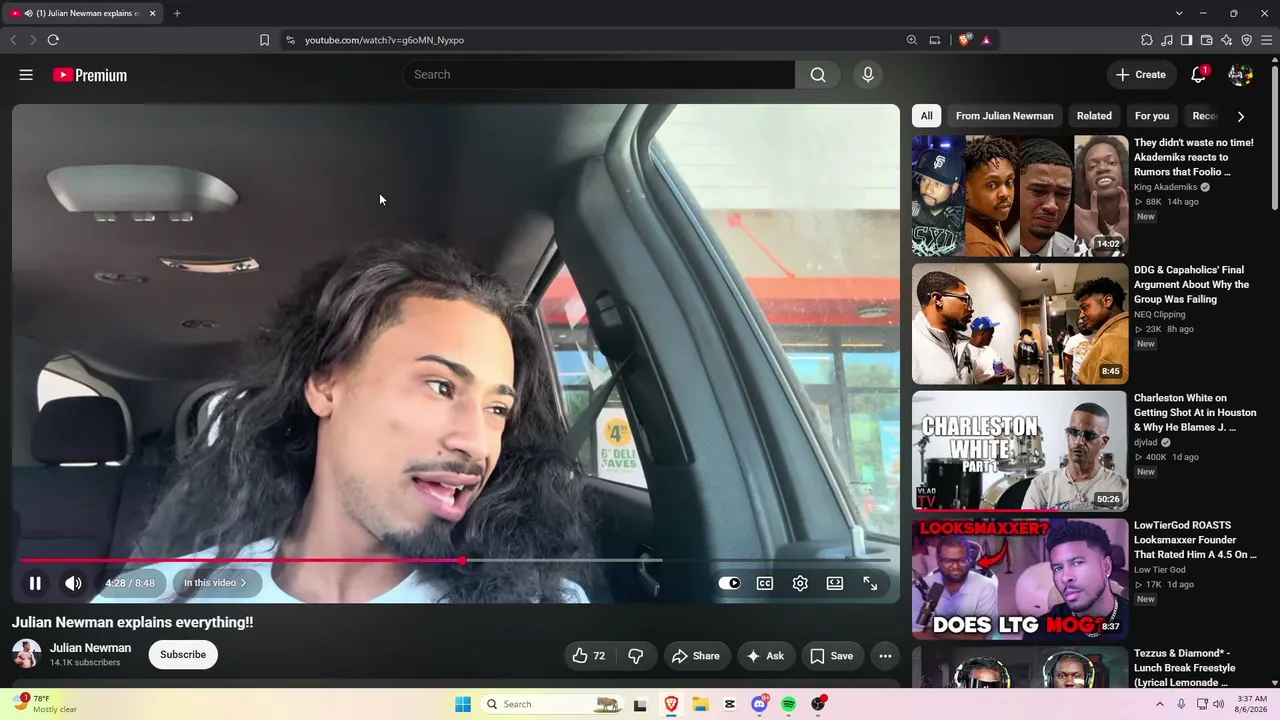Open the browser extensions puzzle icon
Screen dimensions: 1280x720
point(1147,40)
